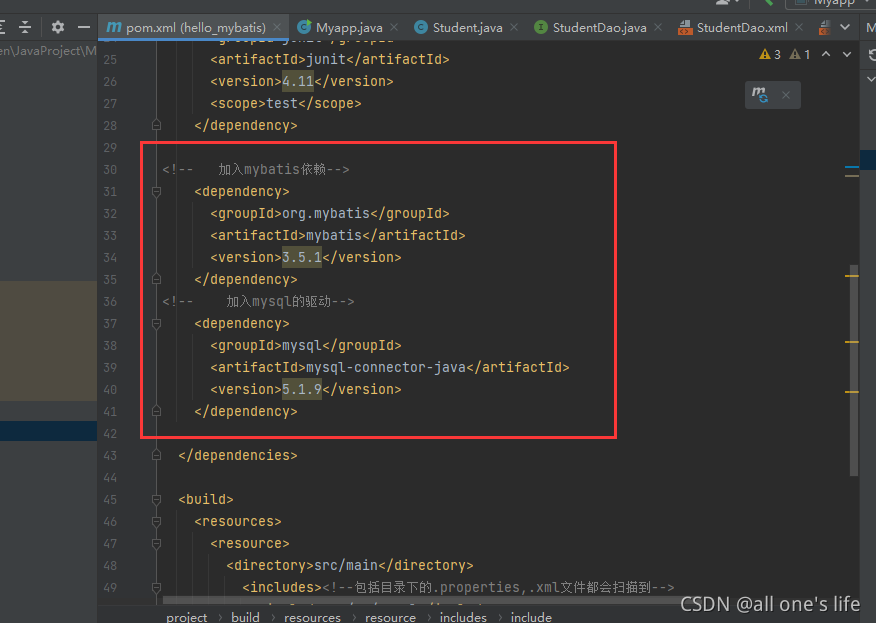Image resolution: width=876 pixels, height=623 pixels.
Task: Select breadcrumb item build
Action: coord(245,617)
